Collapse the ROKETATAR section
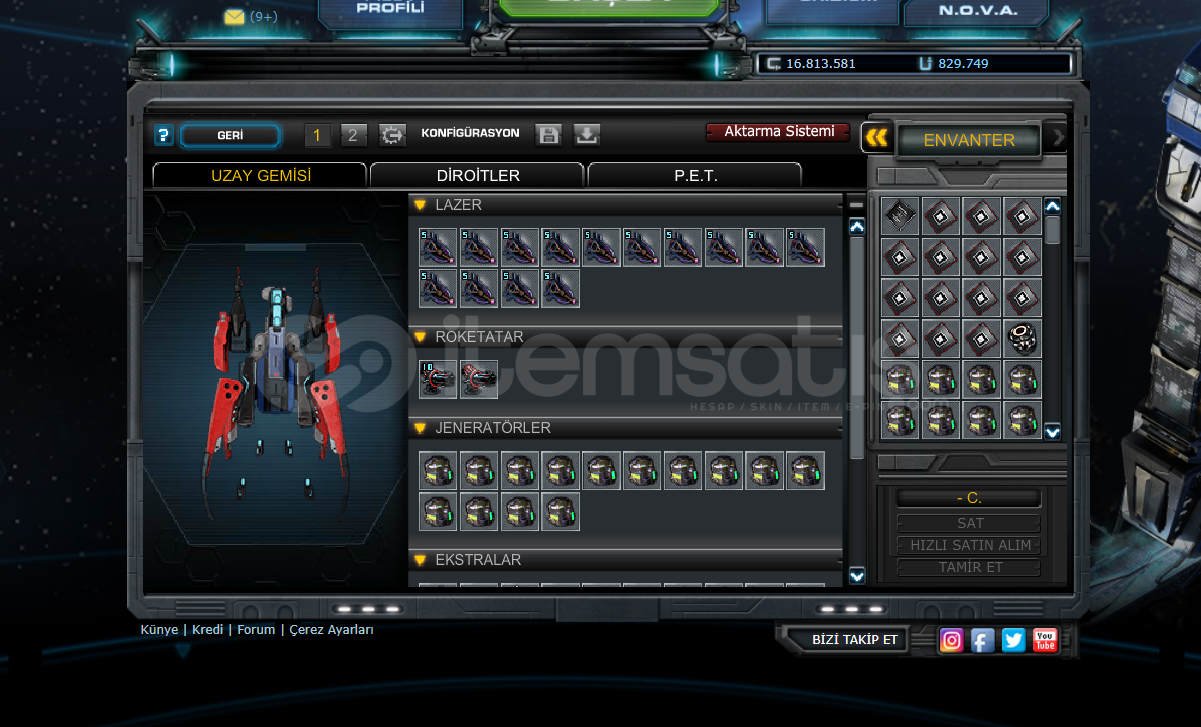 [x=420, y=337]
